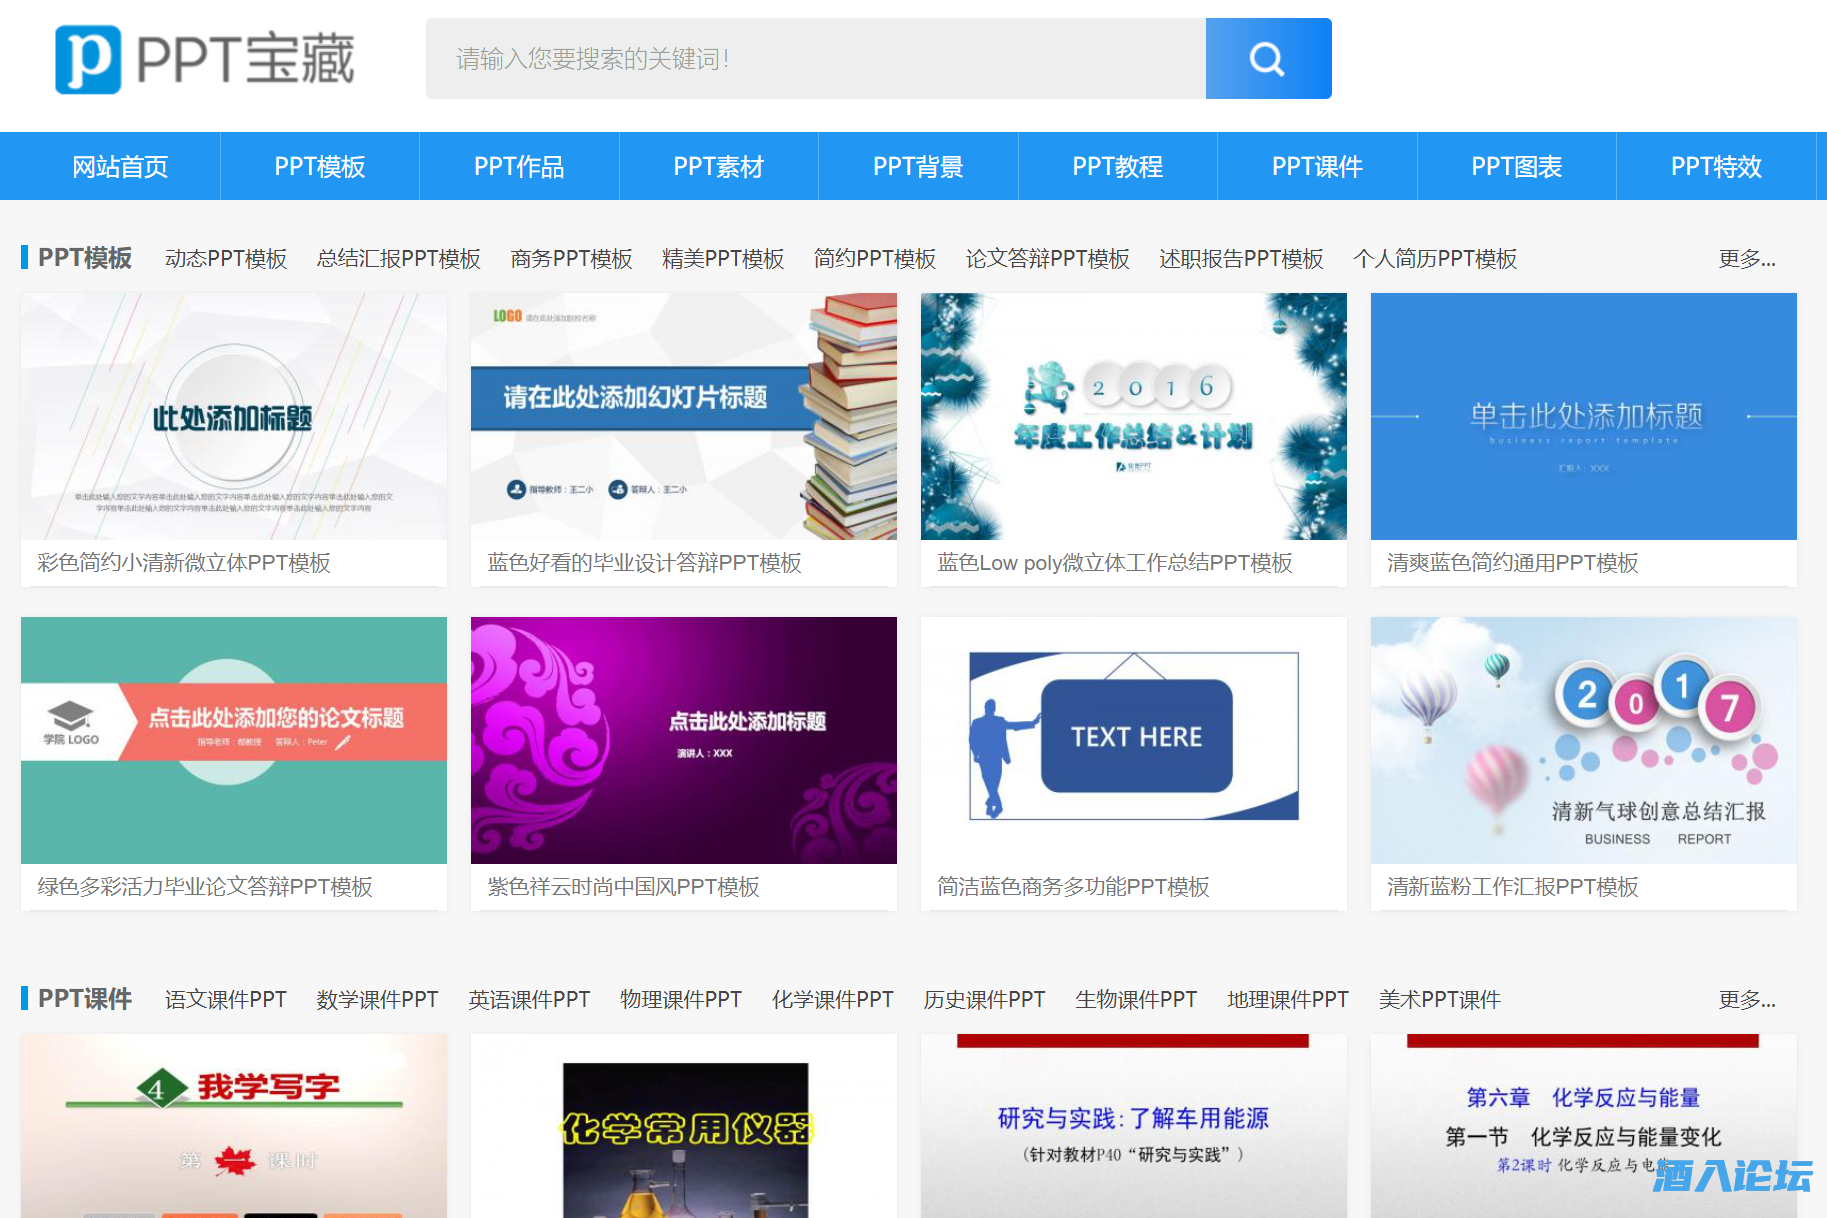The image size is (1827, 1218).
Task: Open the PPT图表 navigation item
Action: click(1516, 166)
